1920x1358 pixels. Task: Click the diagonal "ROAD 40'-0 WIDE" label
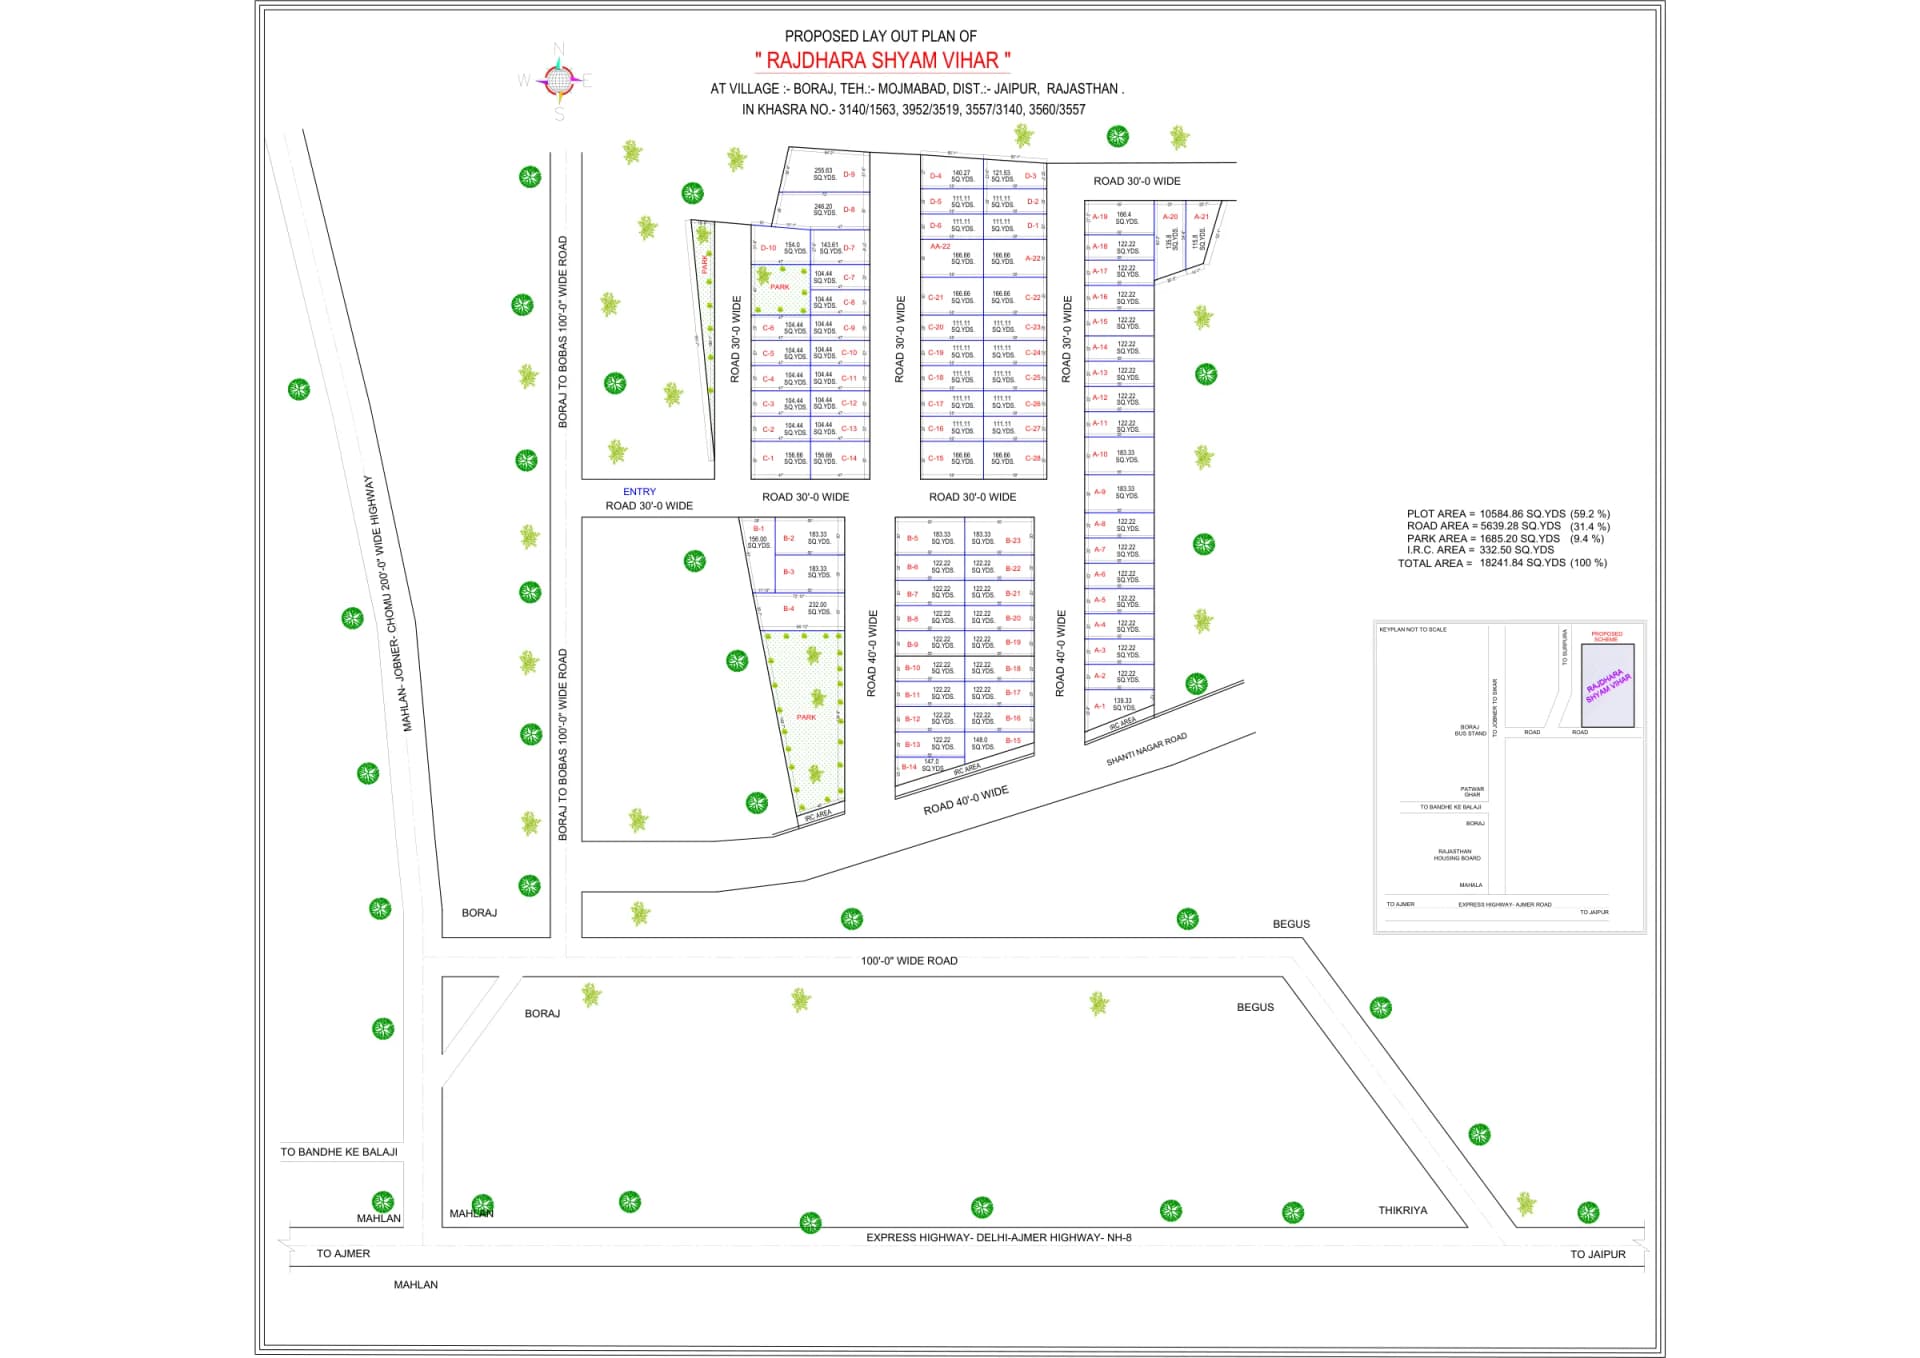tap(966, 800)
